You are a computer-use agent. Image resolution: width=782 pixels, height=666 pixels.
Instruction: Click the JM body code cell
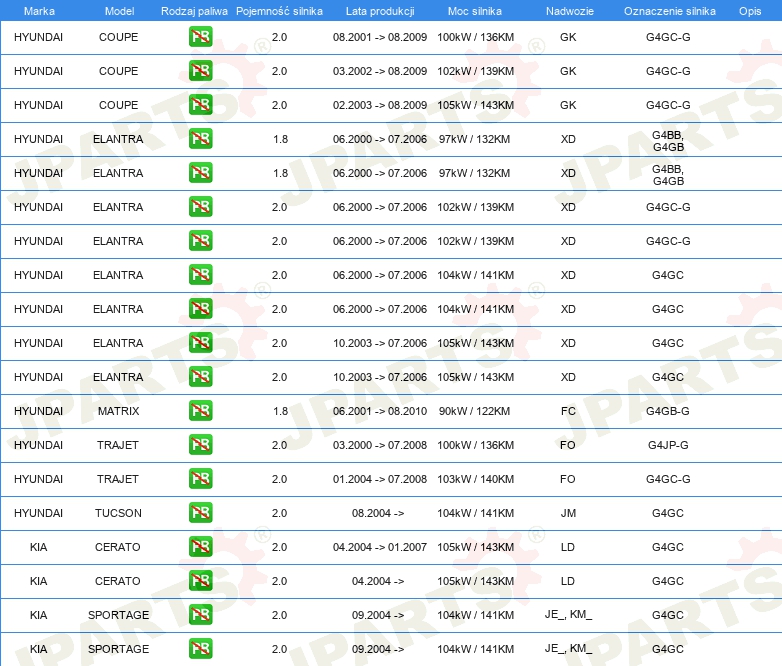tap(568, 513)
